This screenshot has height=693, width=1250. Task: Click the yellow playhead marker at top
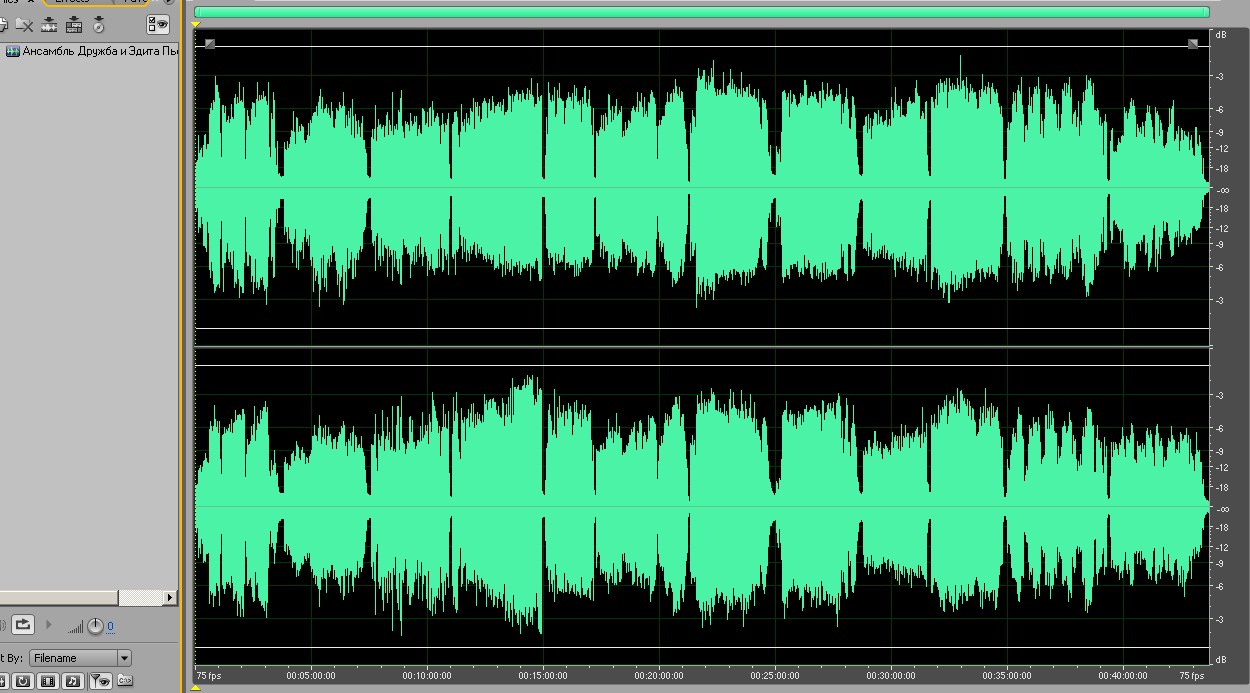(196, 24)
